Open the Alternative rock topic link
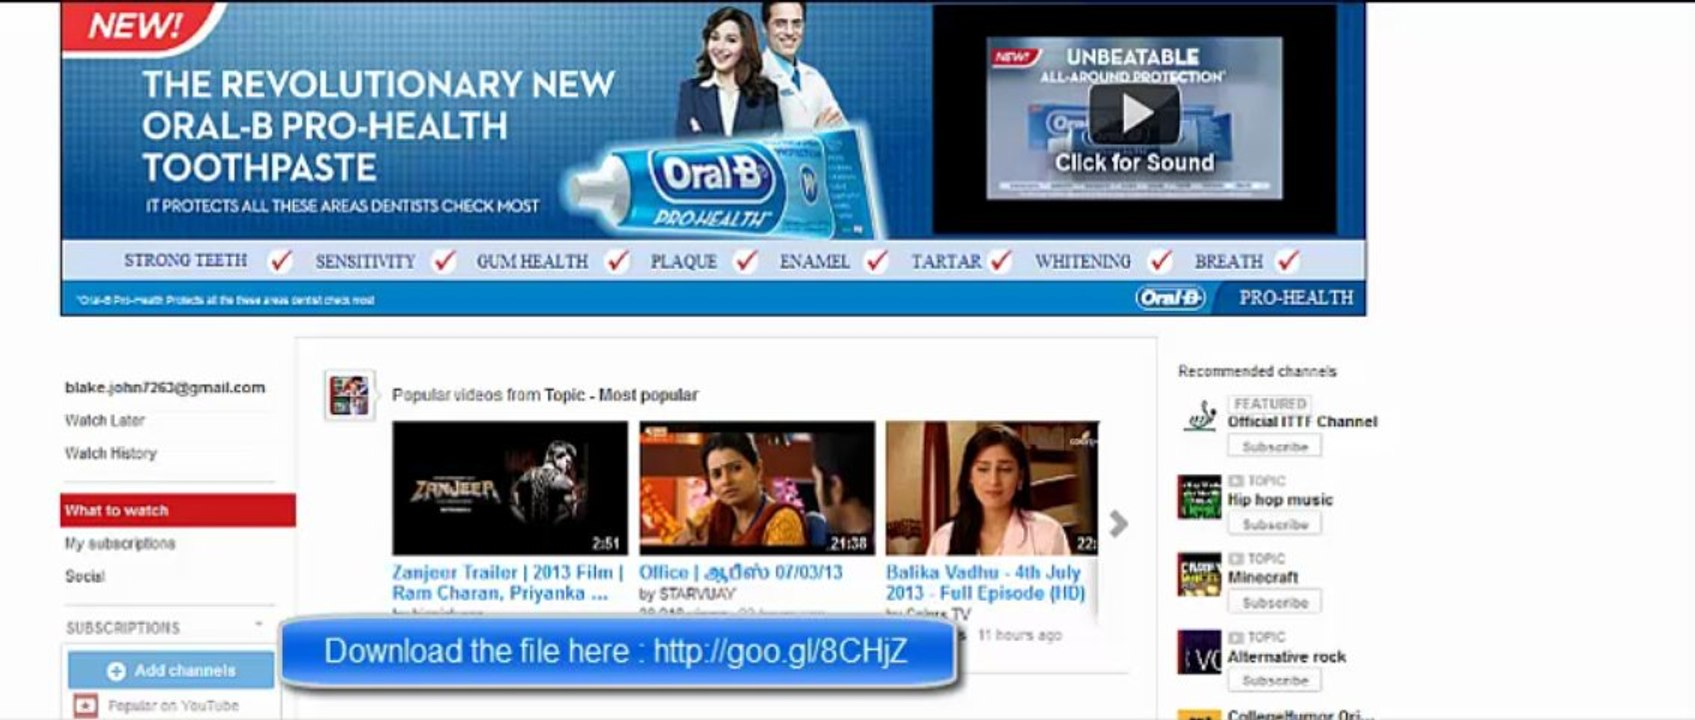Screen dimensions: 1695x720 click(x=1287, y=657)
